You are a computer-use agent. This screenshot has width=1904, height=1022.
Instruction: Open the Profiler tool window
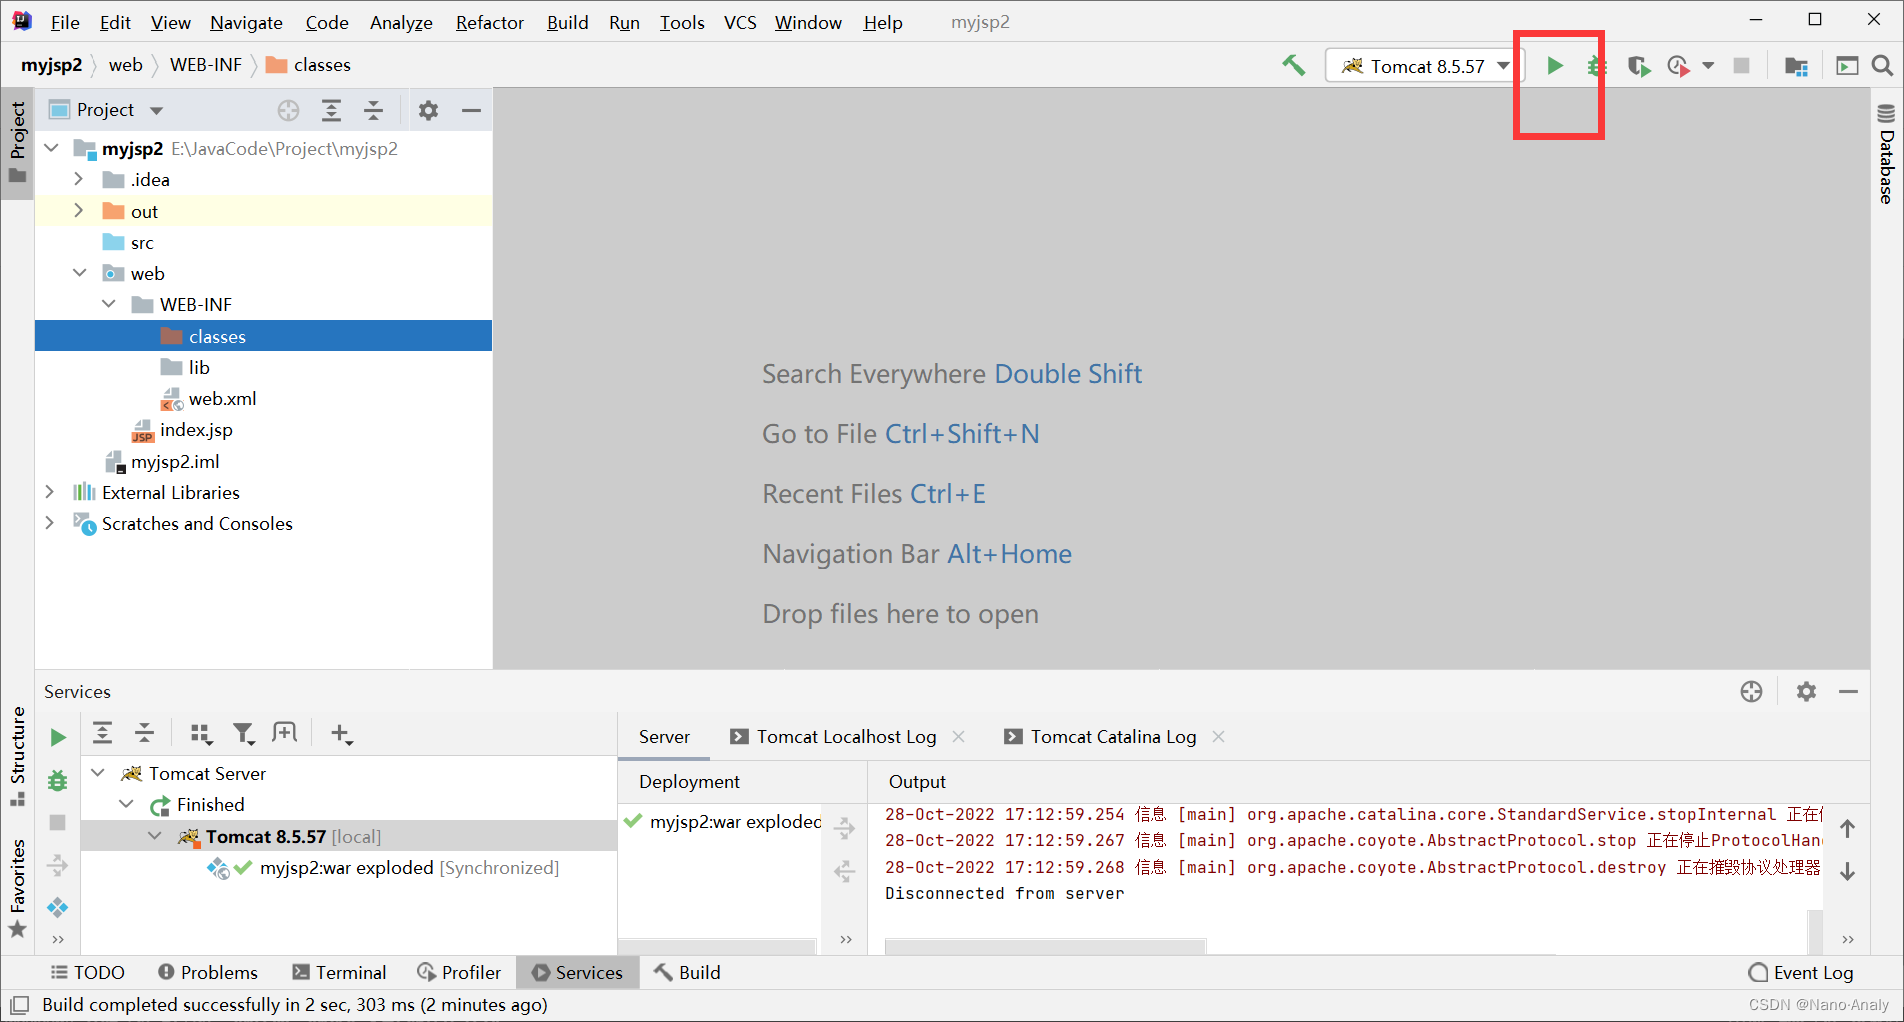tap(459, 972)
